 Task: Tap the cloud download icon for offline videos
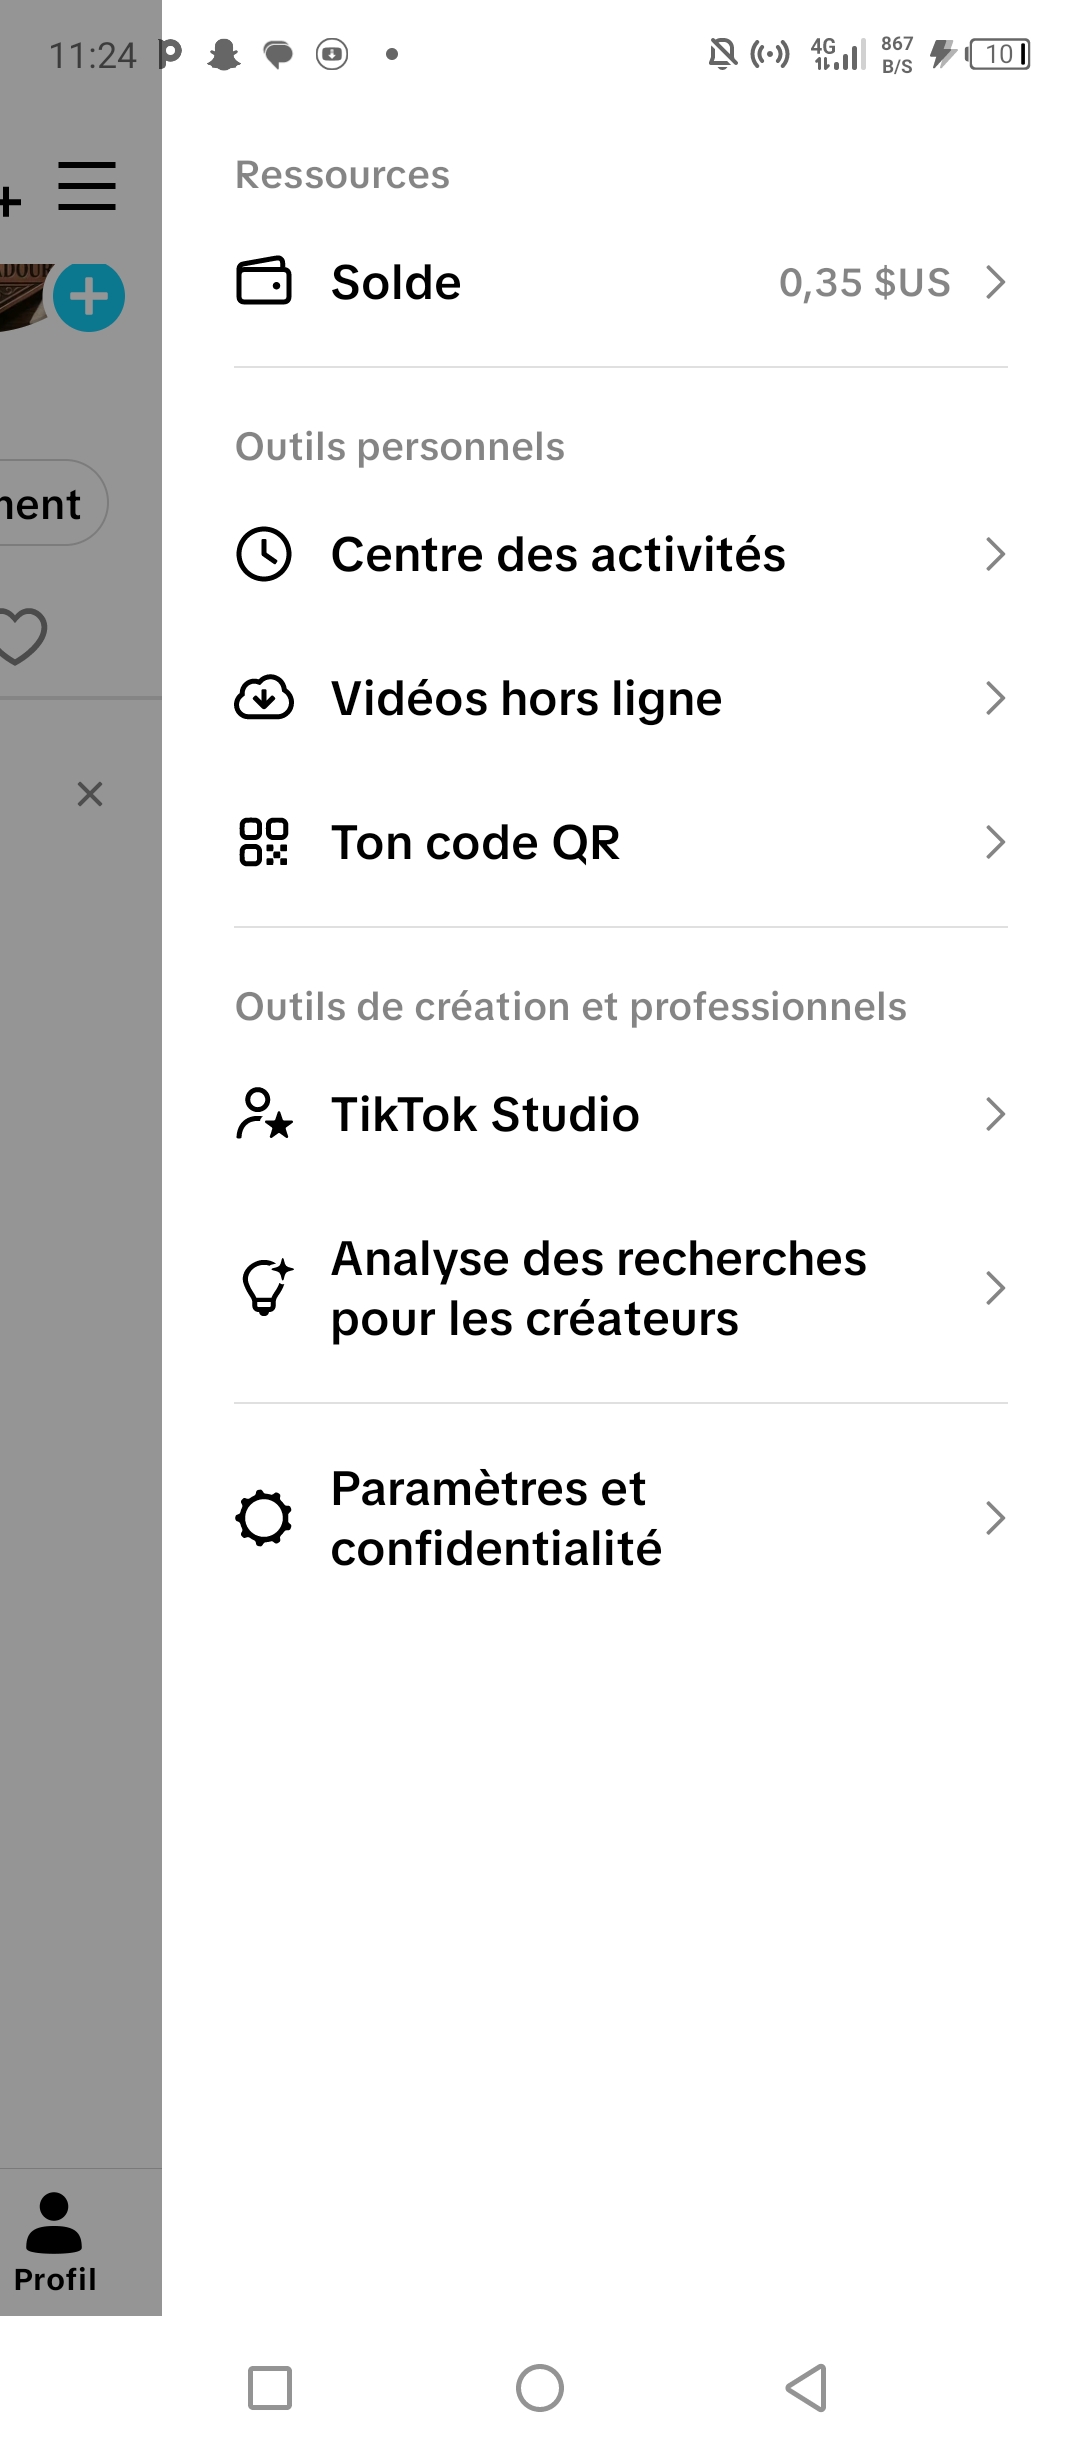[264, 698]
